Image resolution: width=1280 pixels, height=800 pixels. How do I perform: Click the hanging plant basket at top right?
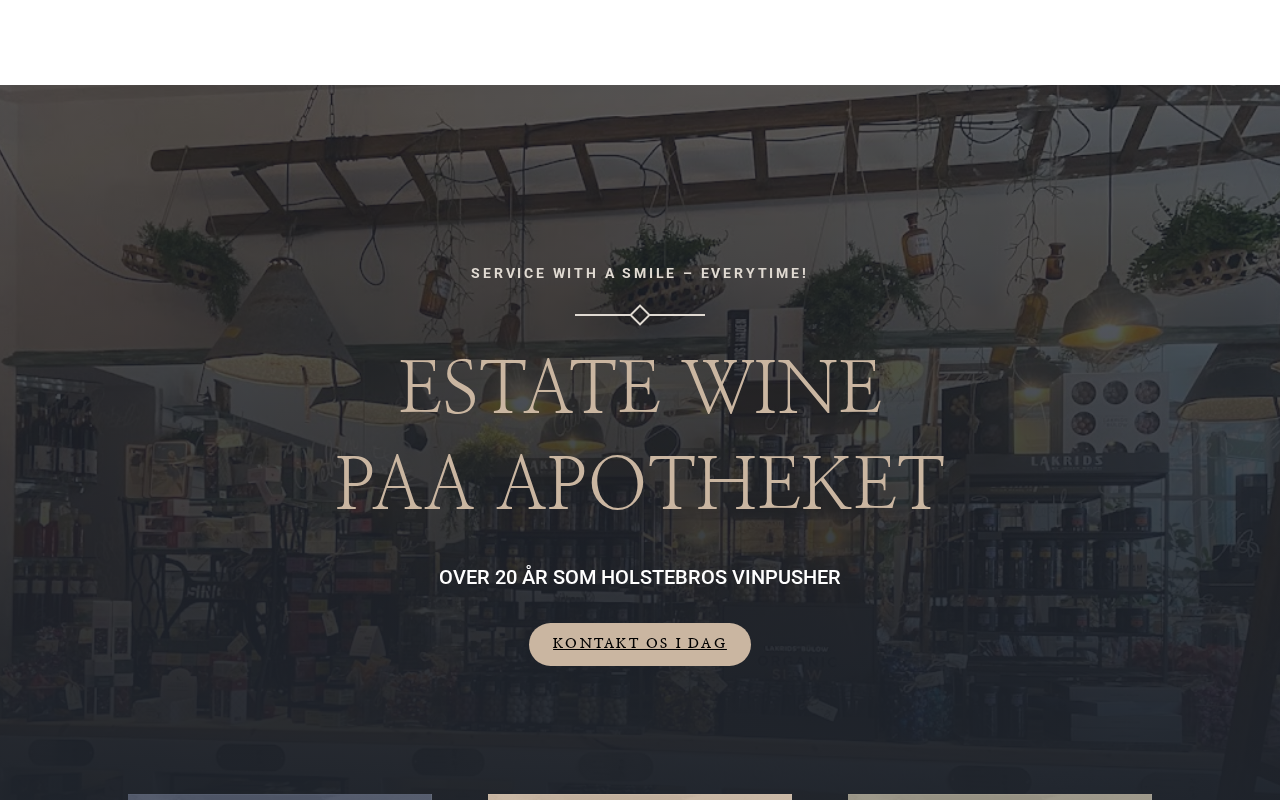tap(1210, 250)
